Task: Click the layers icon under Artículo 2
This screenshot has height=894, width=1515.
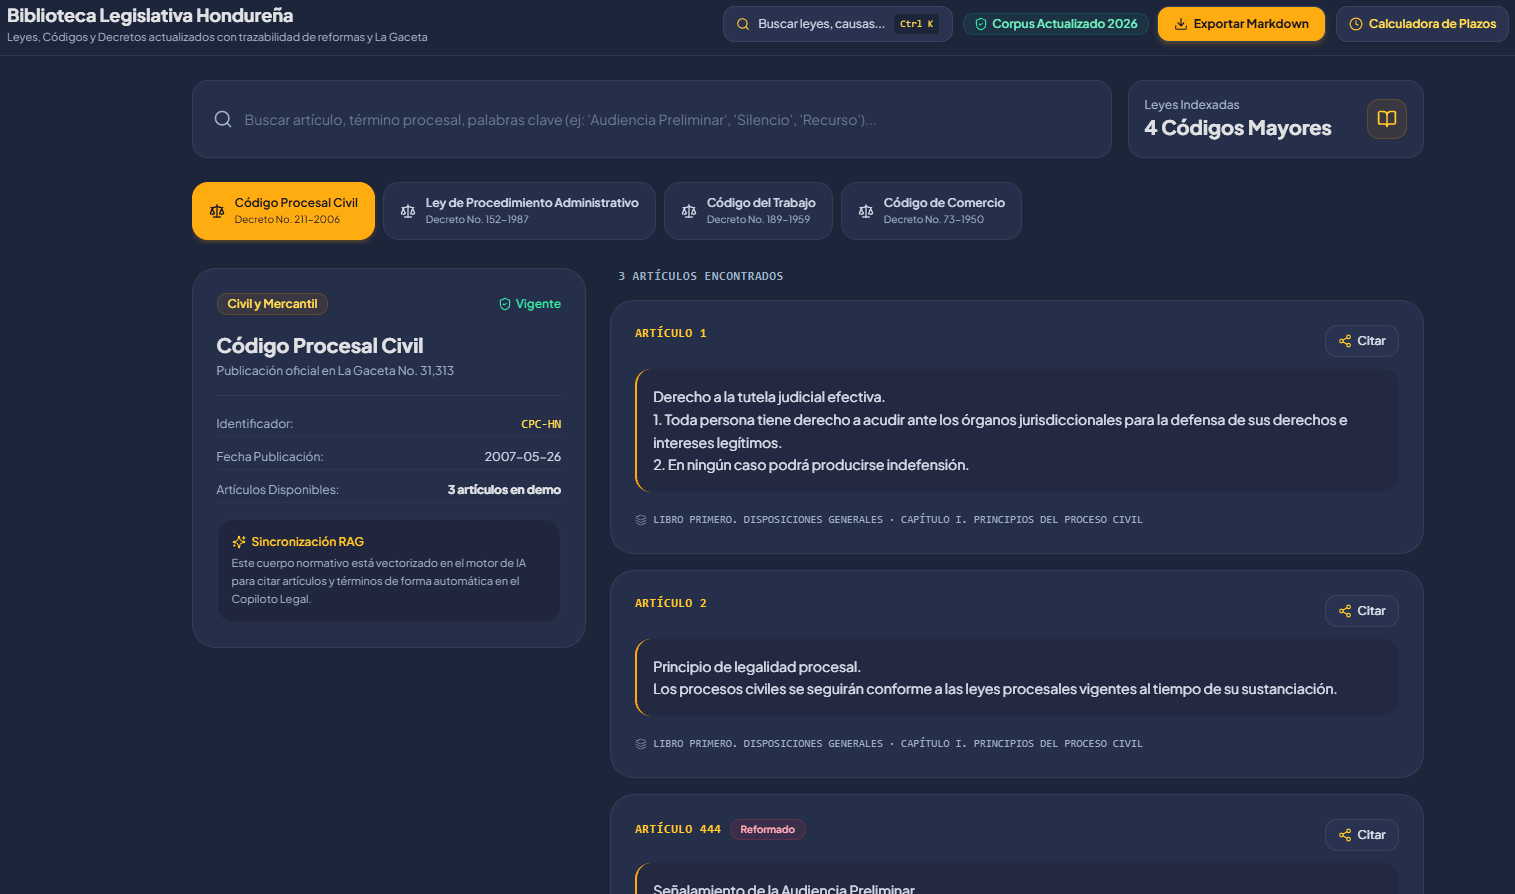Action: (x=641, y=744)
